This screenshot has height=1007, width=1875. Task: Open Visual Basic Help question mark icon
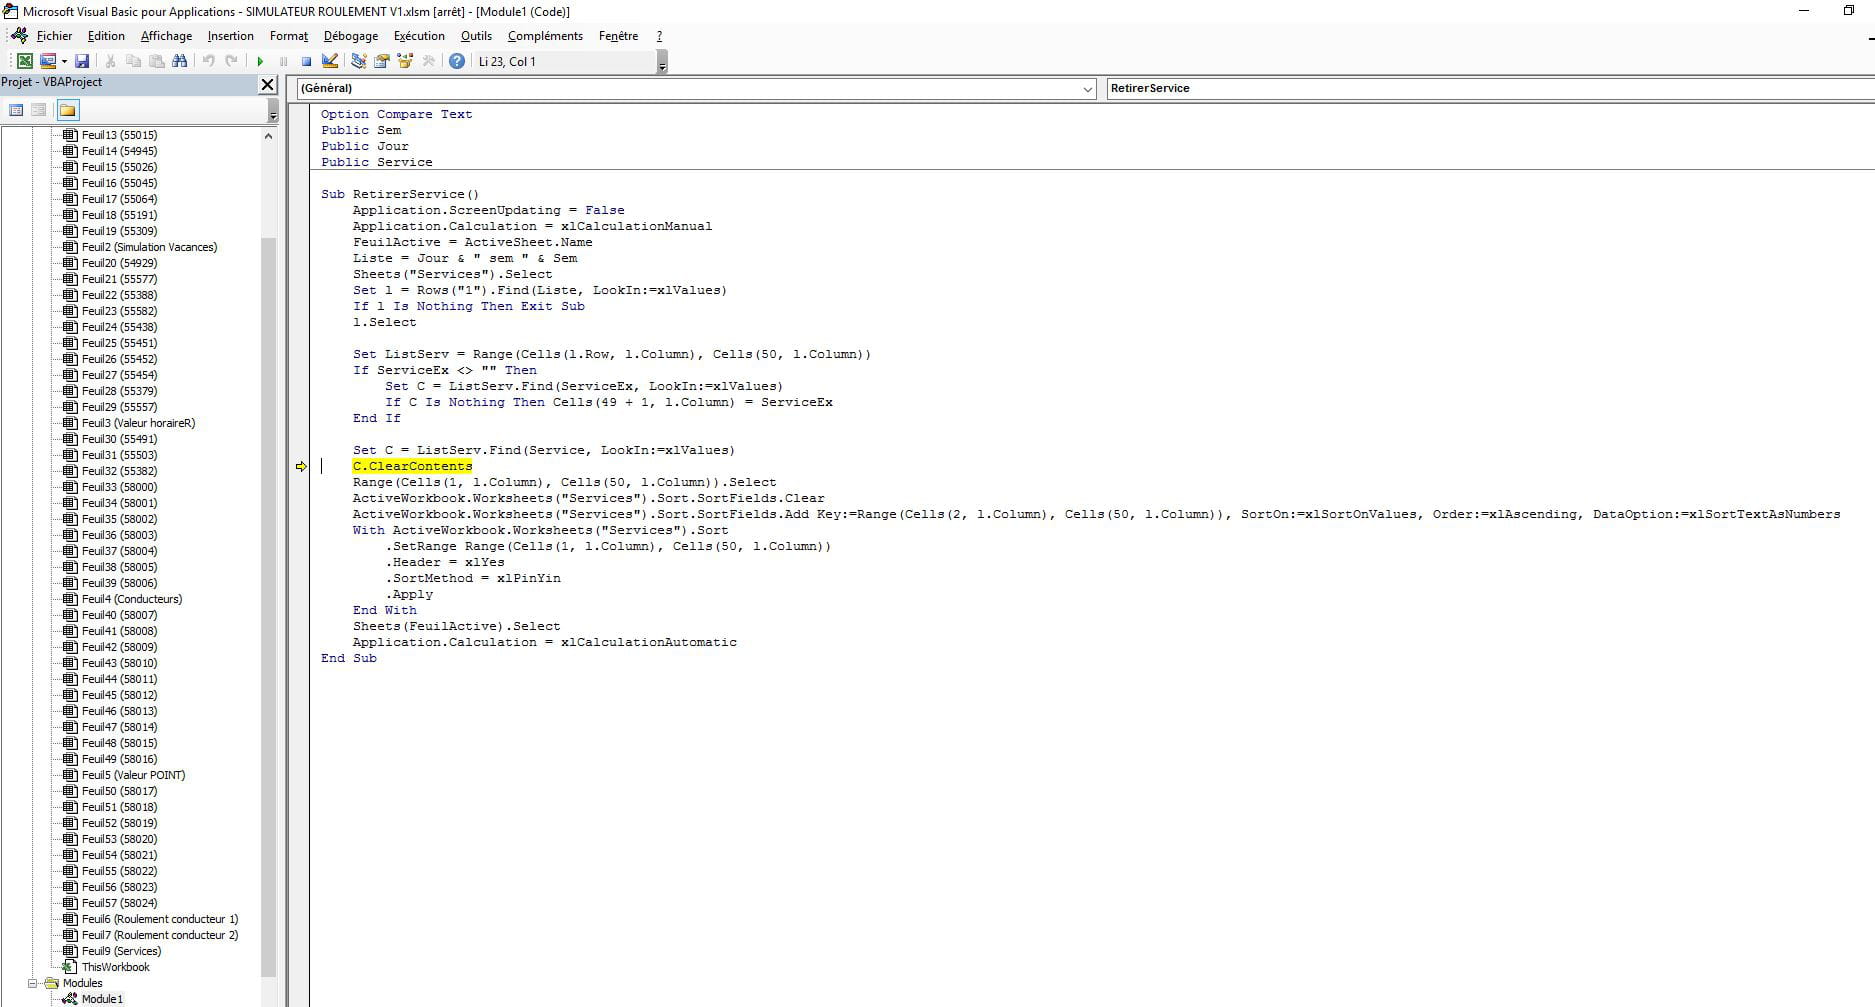457,61
